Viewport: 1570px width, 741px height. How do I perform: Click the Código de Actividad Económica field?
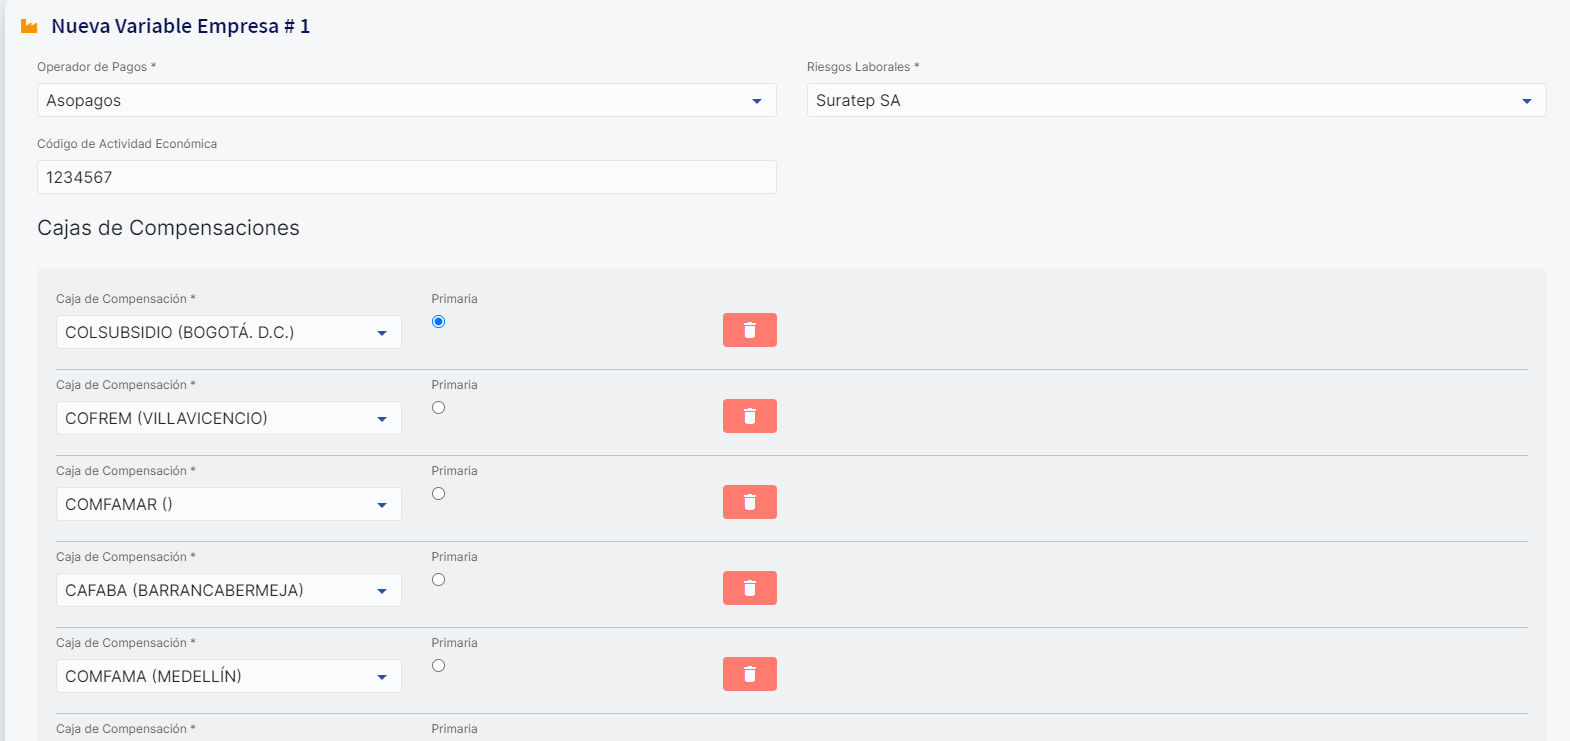407,177
